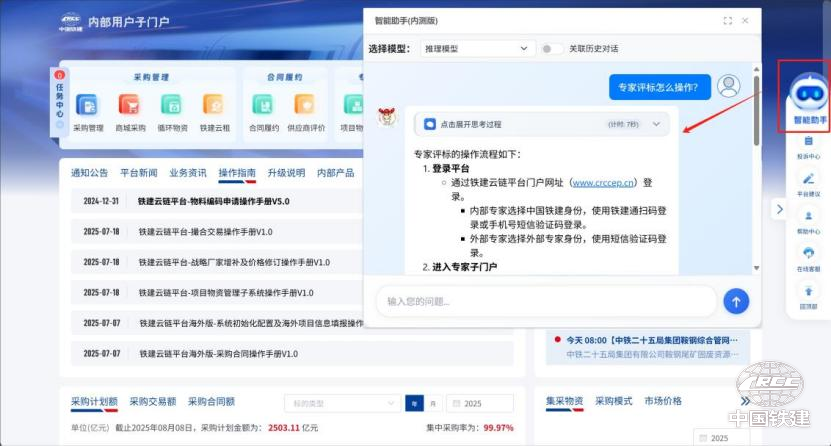
Task: Switch to 升级说明 tab
Action: [286, 173]
